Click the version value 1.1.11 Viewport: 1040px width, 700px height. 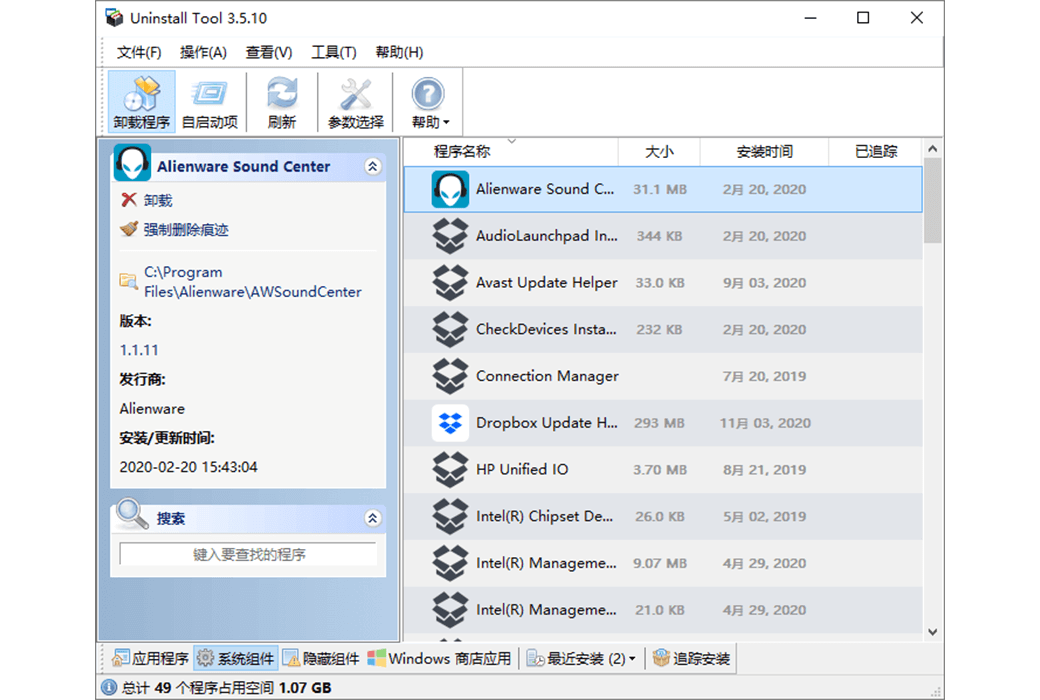pos(139,350)
